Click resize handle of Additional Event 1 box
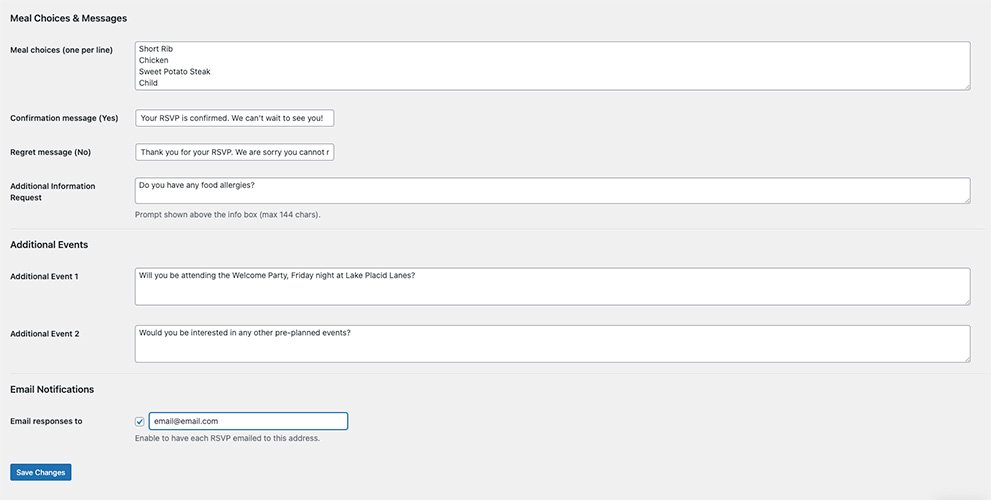The height and width of the screenshot is (500, 991). 966,302
